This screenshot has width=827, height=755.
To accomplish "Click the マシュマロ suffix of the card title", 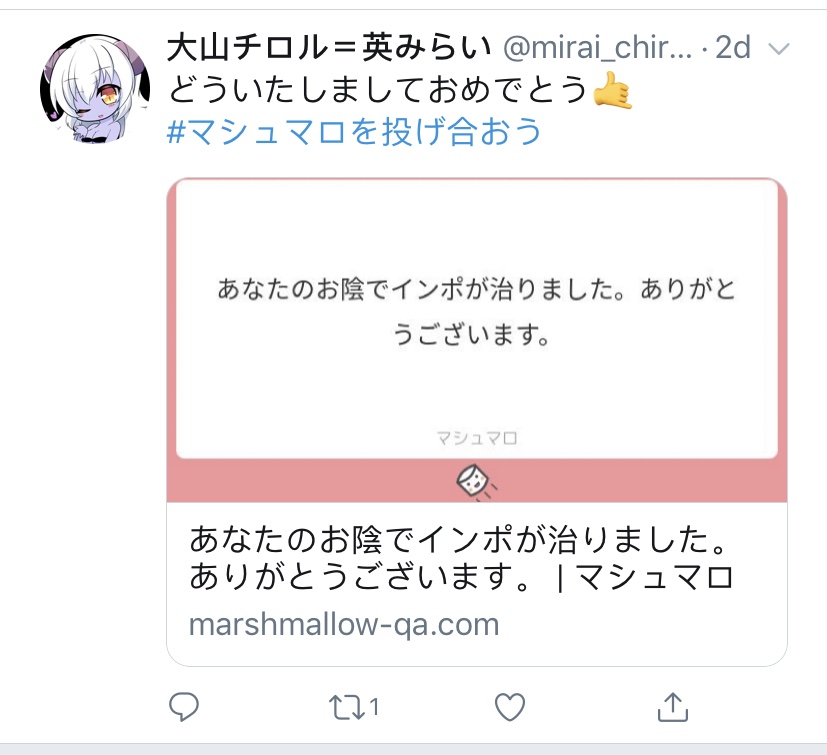I will click(x=655, y=577).
